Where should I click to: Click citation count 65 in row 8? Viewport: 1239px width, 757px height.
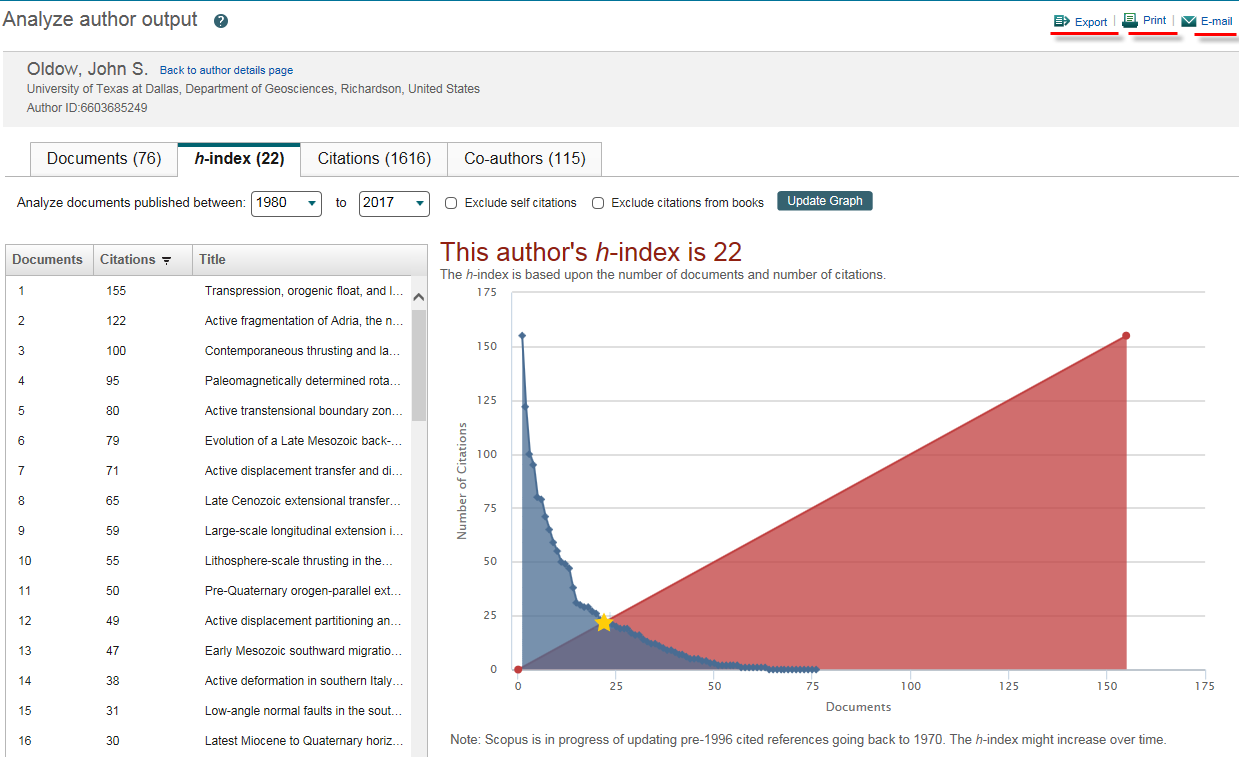click(113, 501)
